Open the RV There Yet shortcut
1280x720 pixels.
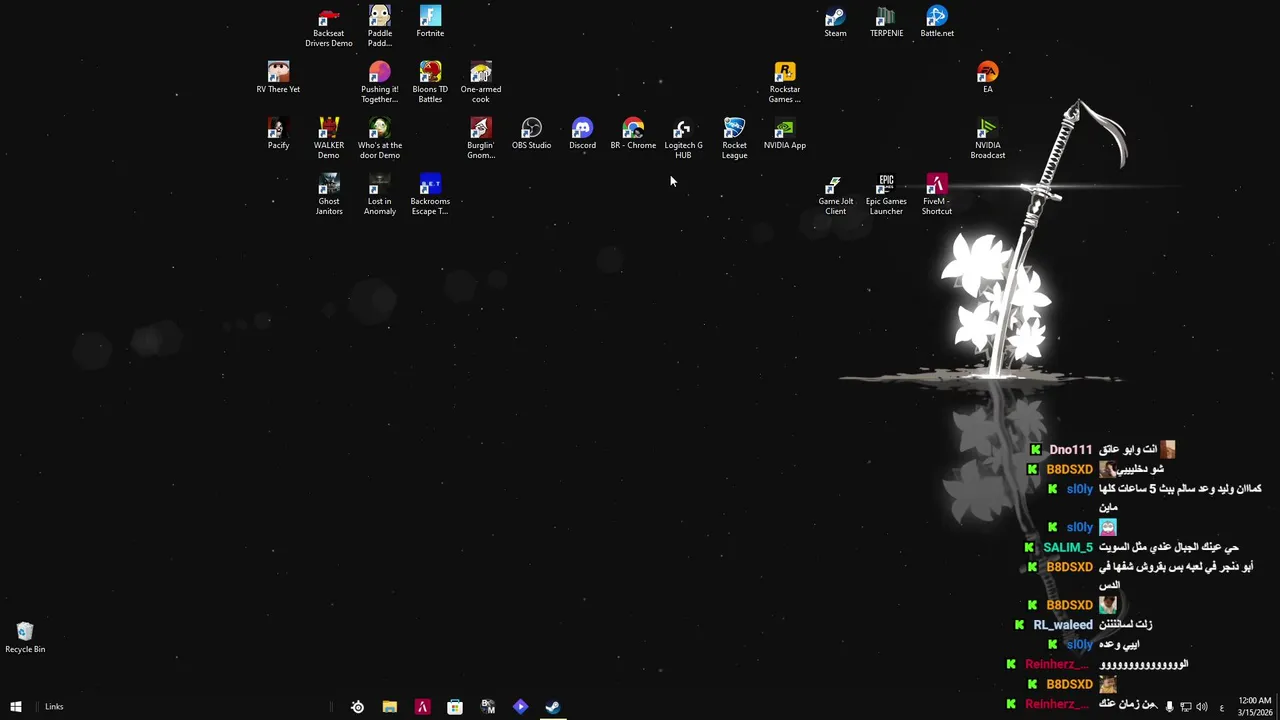tap(278, 78)
